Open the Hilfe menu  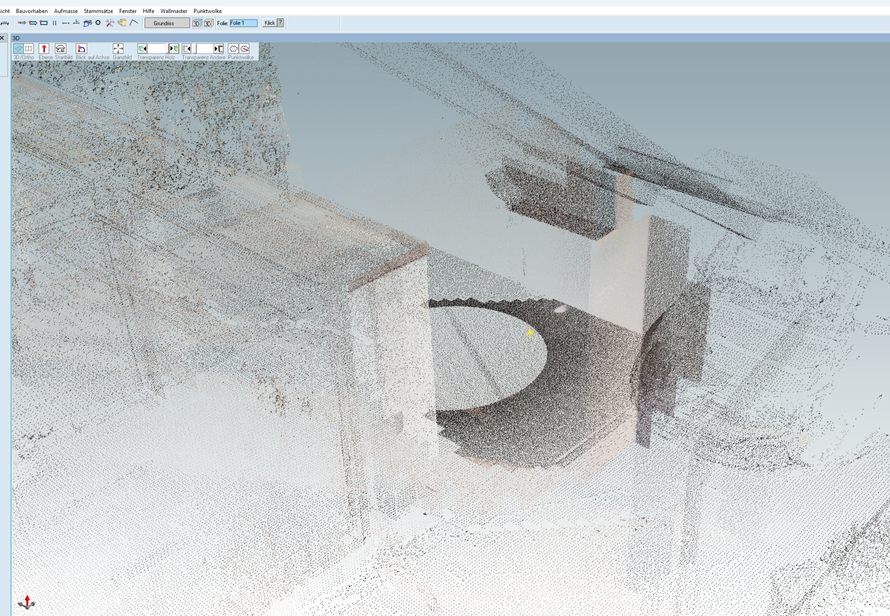point(149,11)
